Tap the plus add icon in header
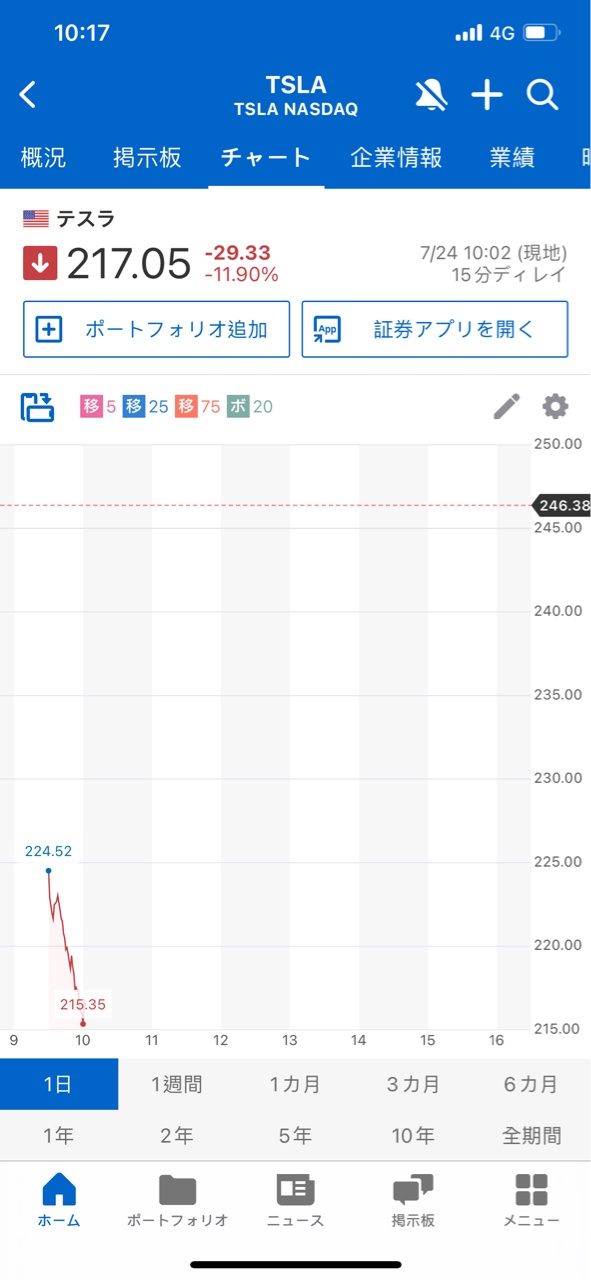 [487, 96]
